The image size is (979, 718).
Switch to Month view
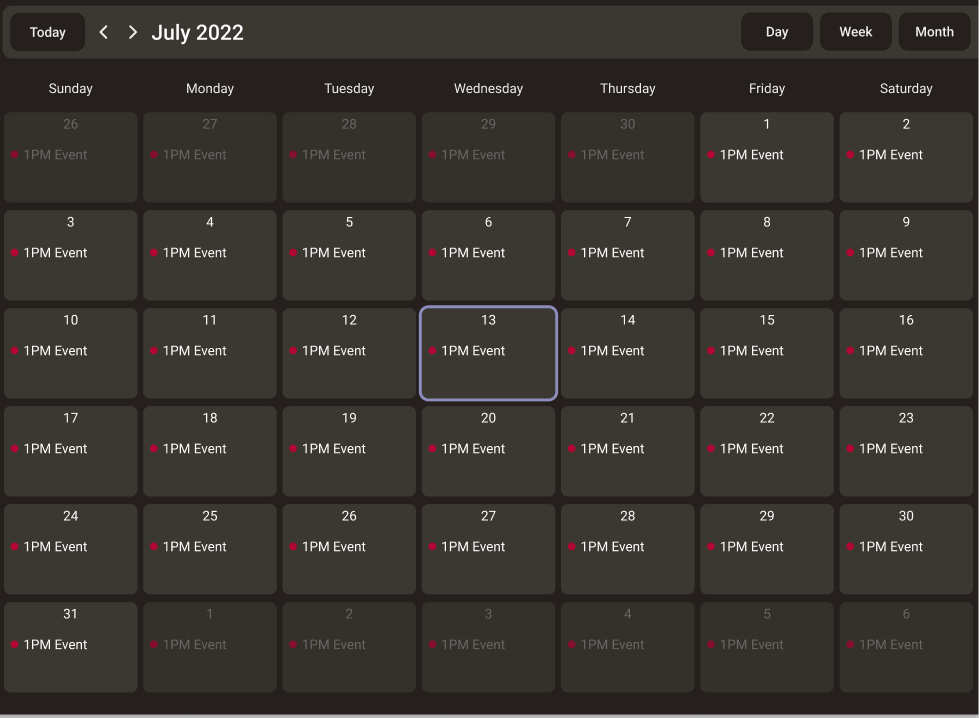(x=934, y=32)
